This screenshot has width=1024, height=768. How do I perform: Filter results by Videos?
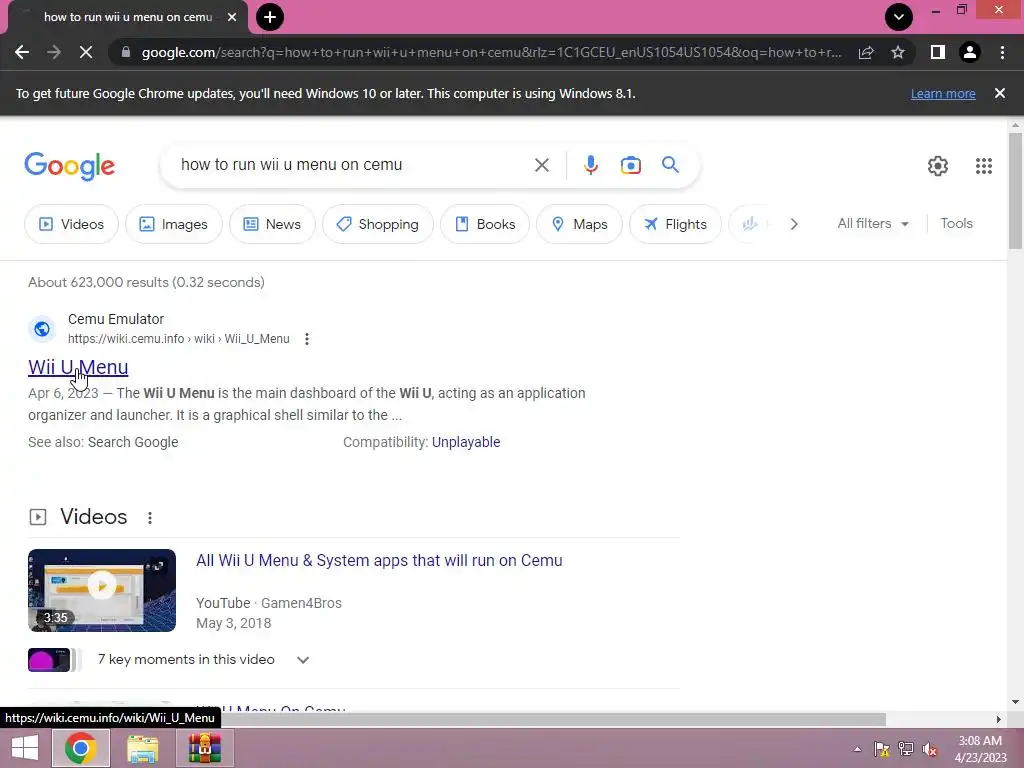pyautogui.click(x=71, y=224)
